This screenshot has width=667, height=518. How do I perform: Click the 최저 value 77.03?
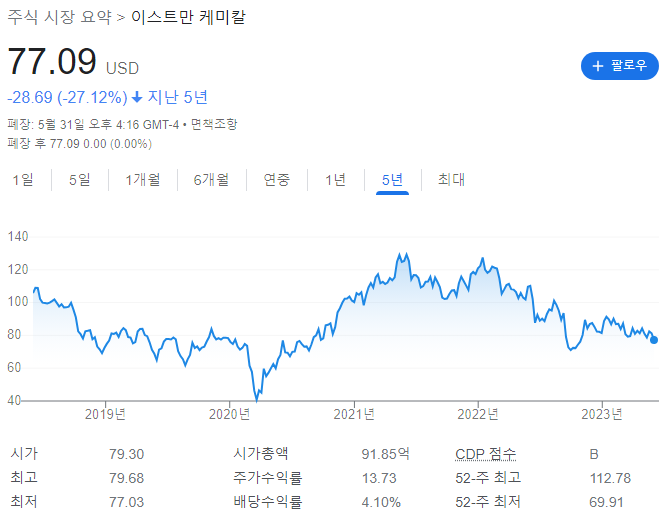126,502
